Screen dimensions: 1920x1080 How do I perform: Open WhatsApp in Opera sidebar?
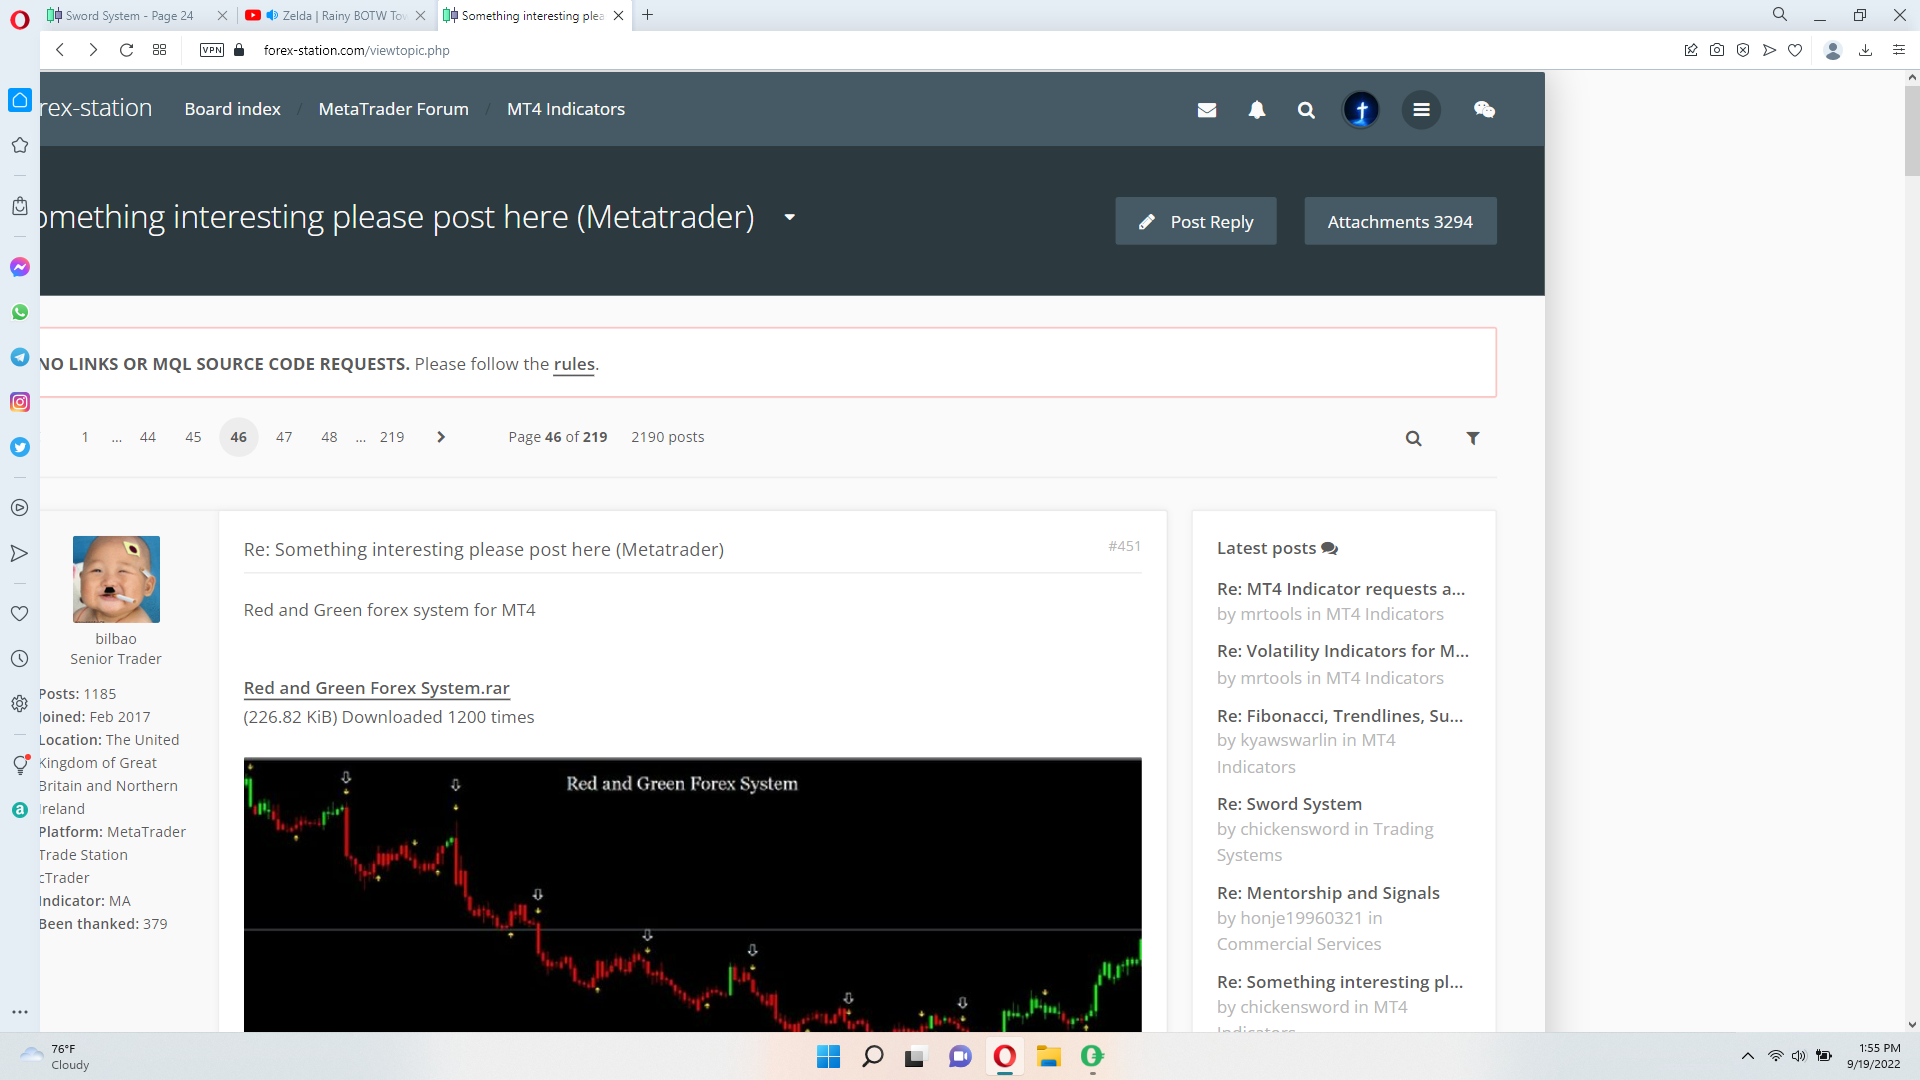(20, 312)
